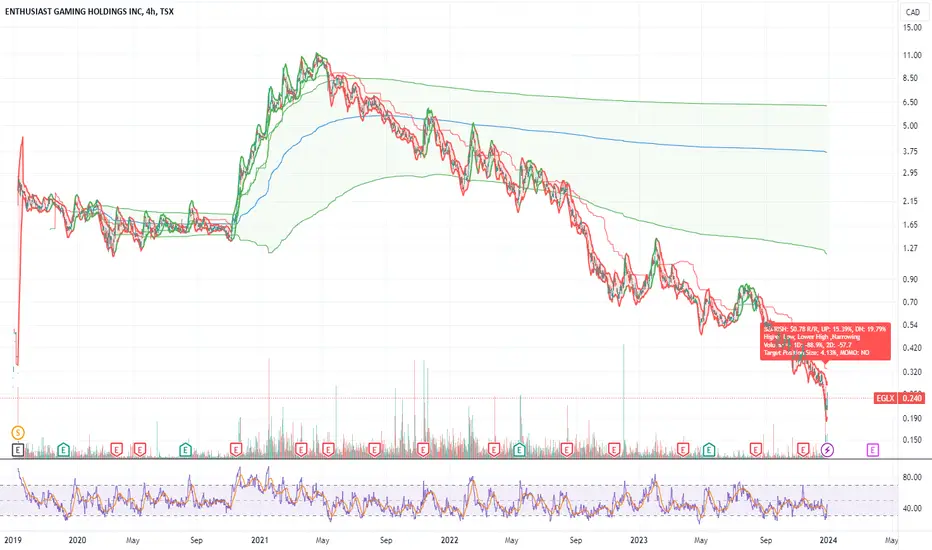Click the 0.420 price axis label
Screen dimensions: 932x550
click(x=912, y=348)
